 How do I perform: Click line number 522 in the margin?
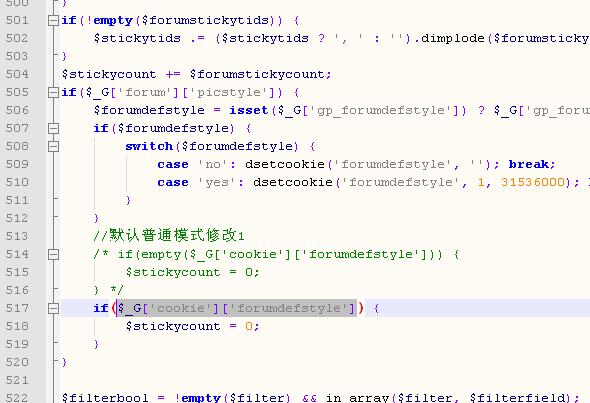pos(17,398)
